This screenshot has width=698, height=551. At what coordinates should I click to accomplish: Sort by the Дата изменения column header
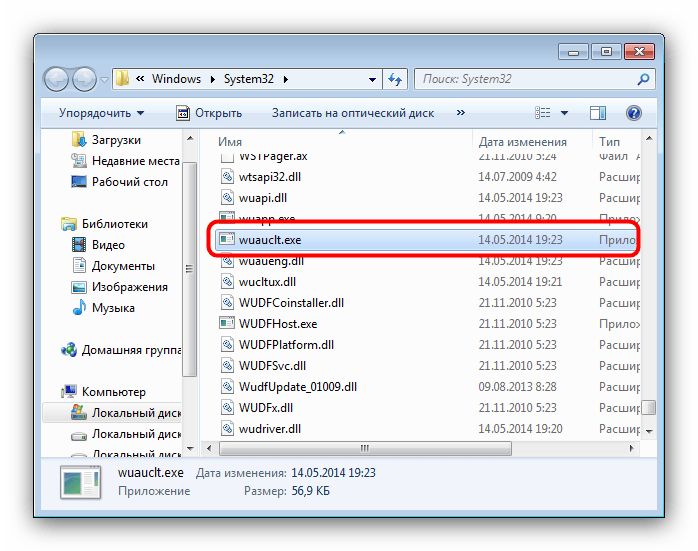pyautogui.click(x=523, y=142)
